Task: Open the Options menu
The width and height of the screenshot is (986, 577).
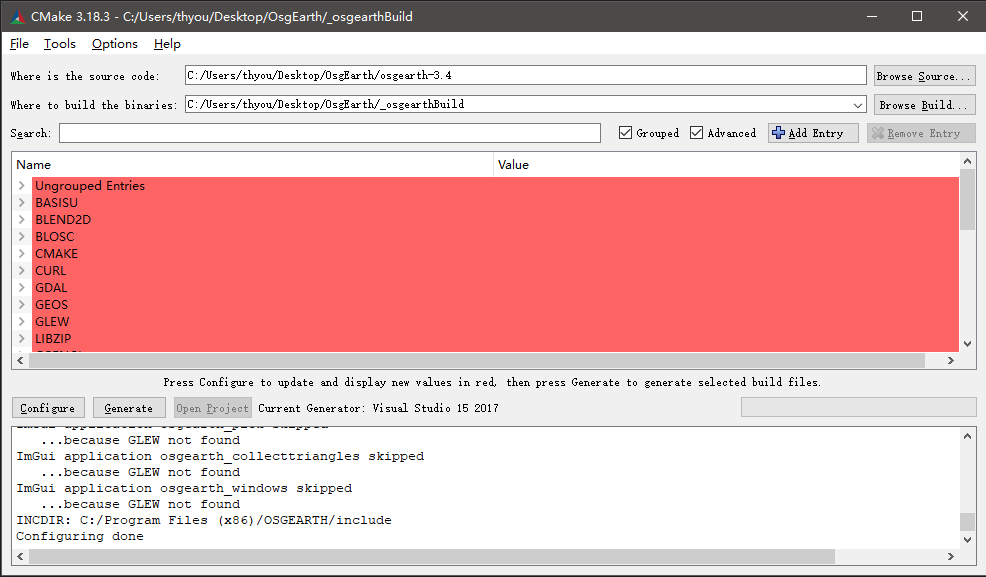Action: (115, 44)
